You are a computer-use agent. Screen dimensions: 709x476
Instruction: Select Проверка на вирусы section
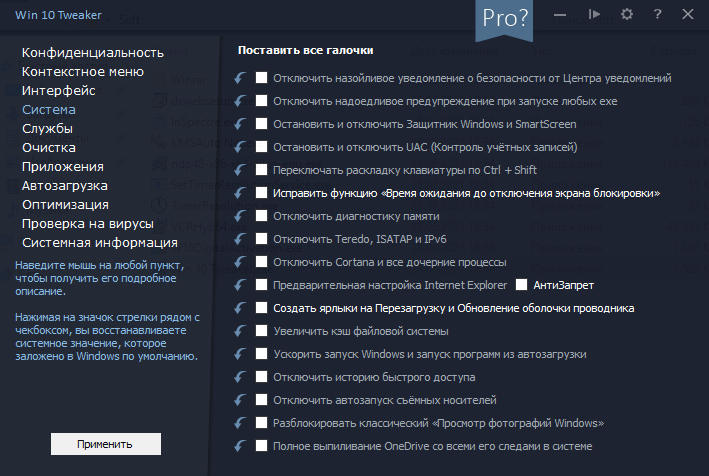[x=88, y=224]
